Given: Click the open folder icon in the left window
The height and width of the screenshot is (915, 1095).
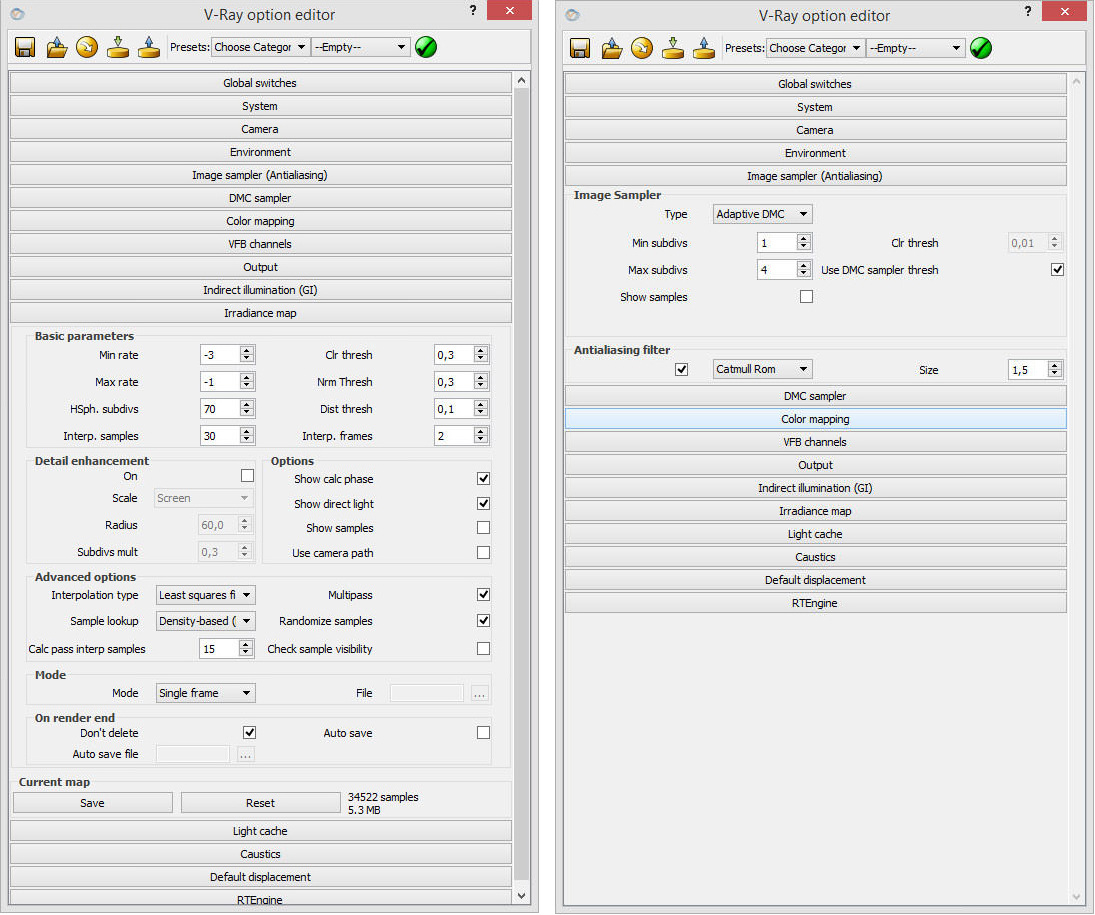Looking at the screenshot, I should [57, 47].
